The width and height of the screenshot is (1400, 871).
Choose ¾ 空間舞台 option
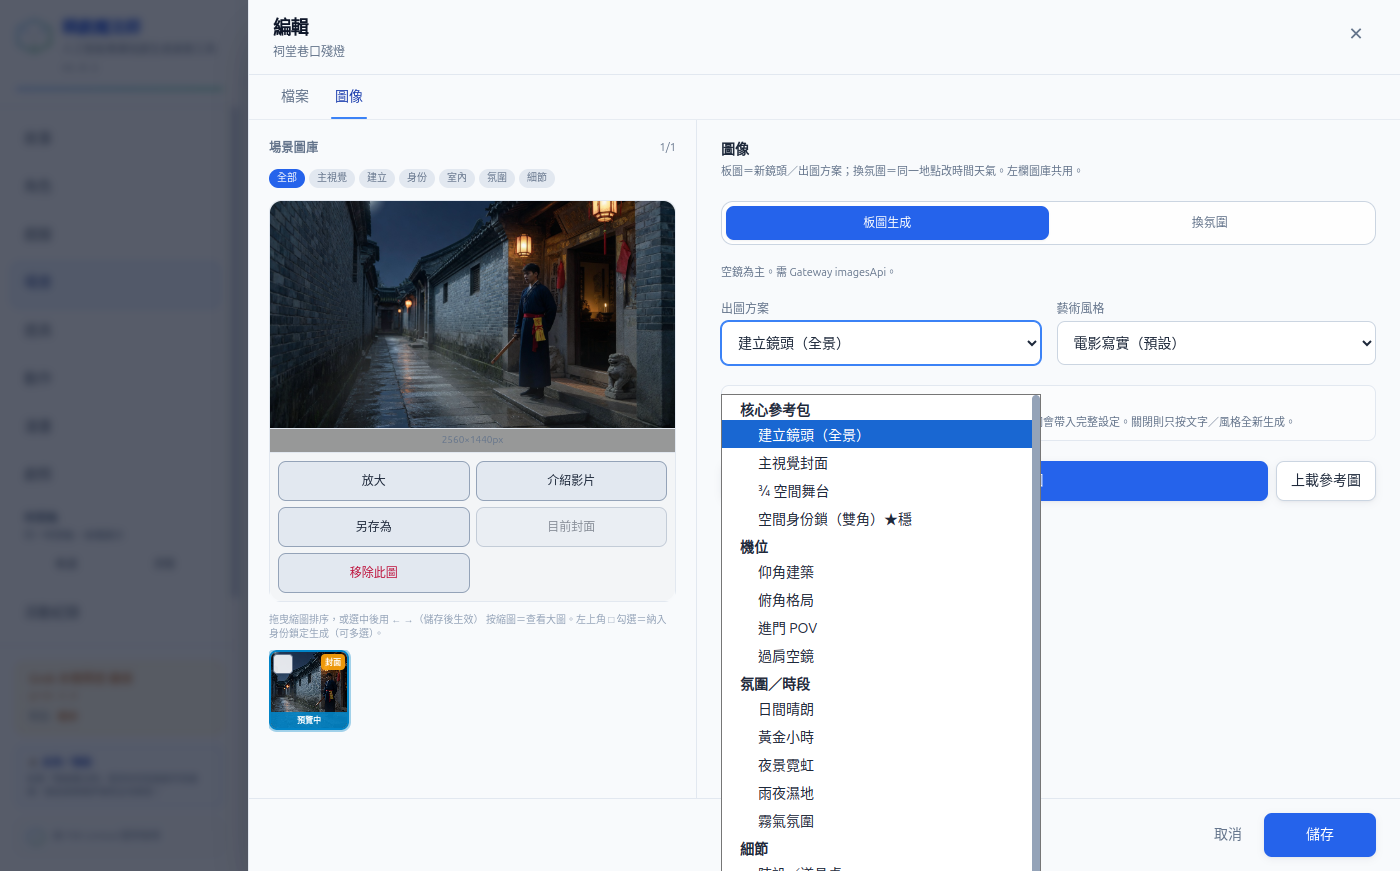pyautogui.click(x=877, y=491)
